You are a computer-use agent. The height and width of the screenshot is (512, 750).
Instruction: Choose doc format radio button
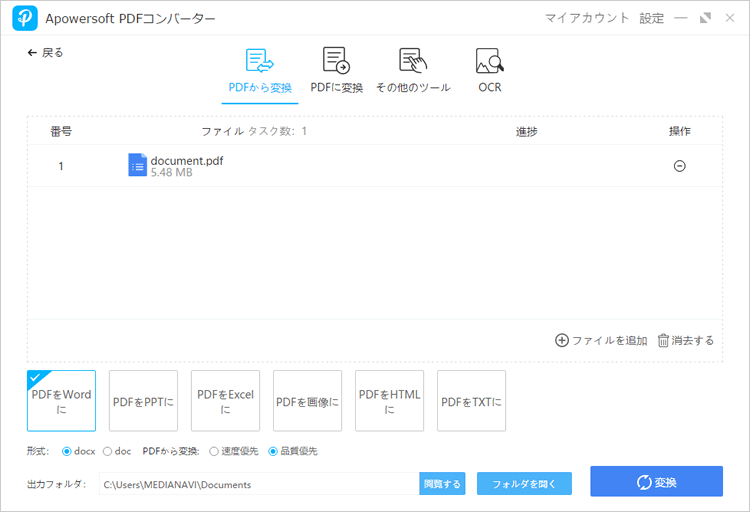[x=108, y=451]
